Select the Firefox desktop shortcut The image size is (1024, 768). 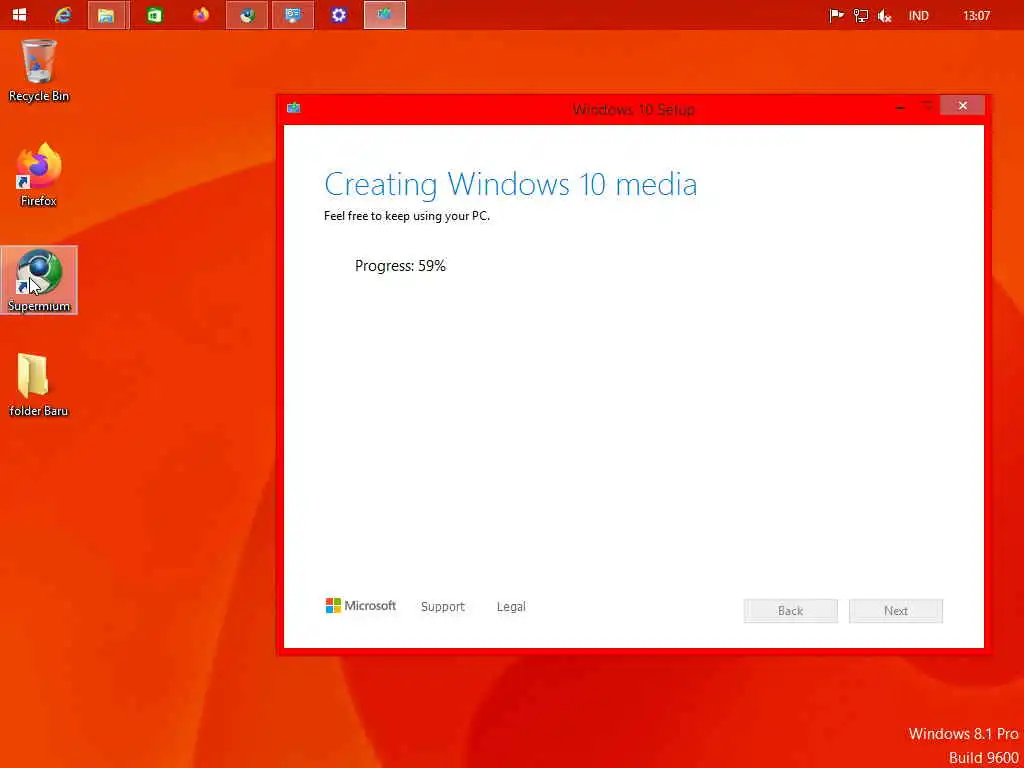39,175
